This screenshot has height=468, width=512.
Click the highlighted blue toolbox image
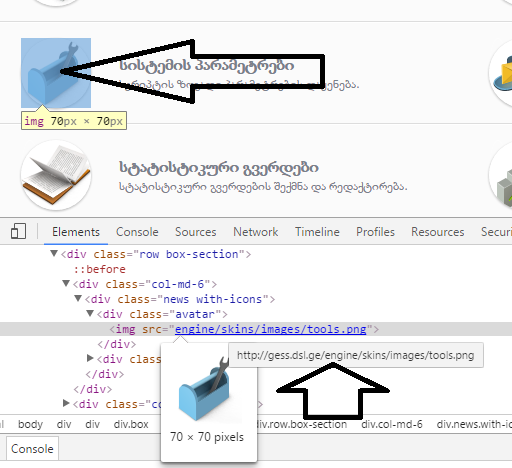pos(56,73)
